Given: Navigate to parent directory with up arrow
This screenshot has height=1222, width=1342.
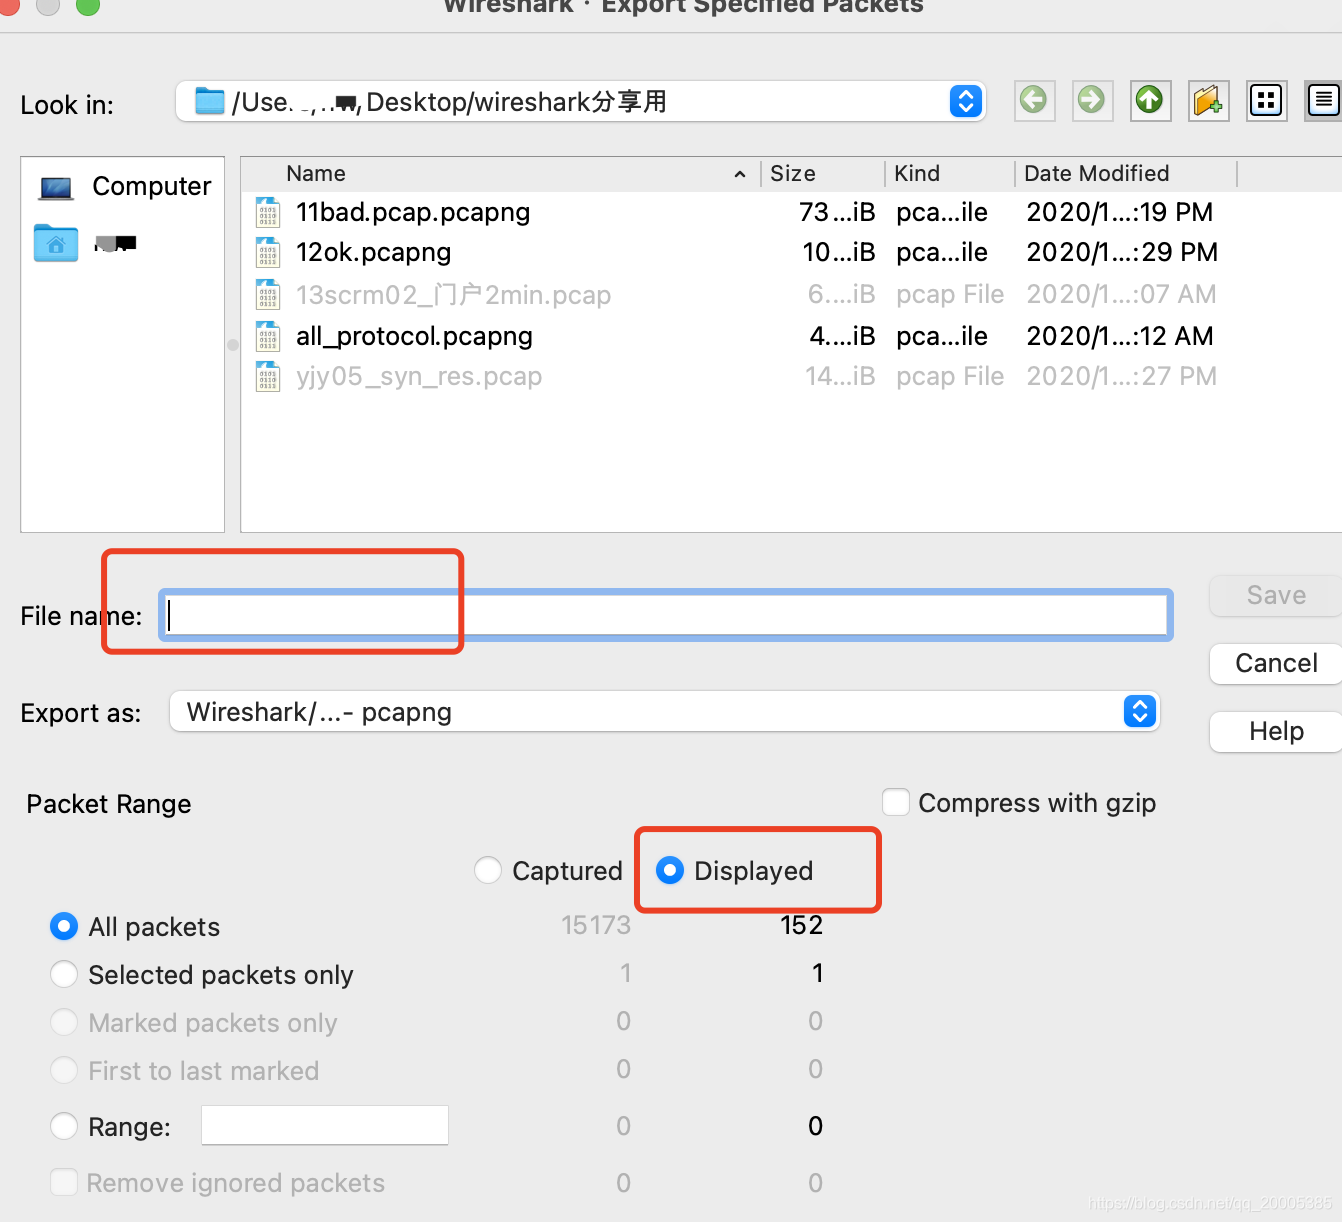Looking at the screenshot, I should click(x=1150, y=100).
